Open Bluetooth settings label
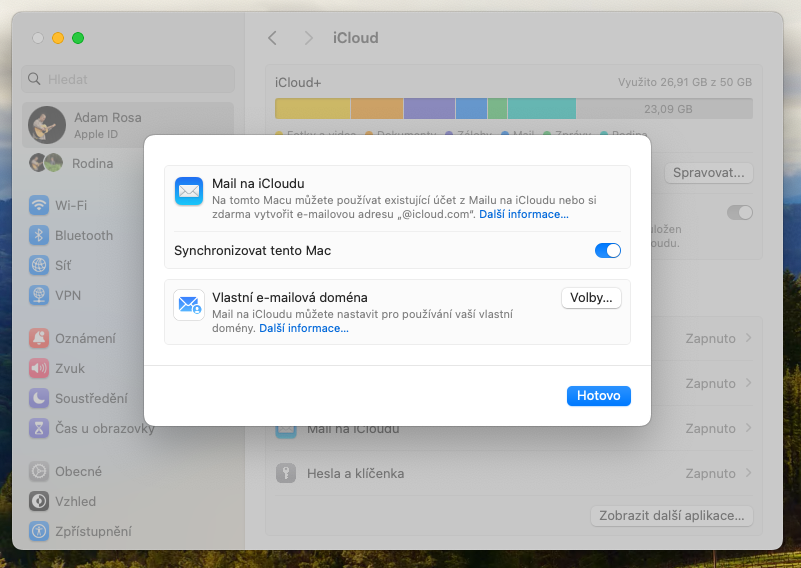 click(84, 235)
